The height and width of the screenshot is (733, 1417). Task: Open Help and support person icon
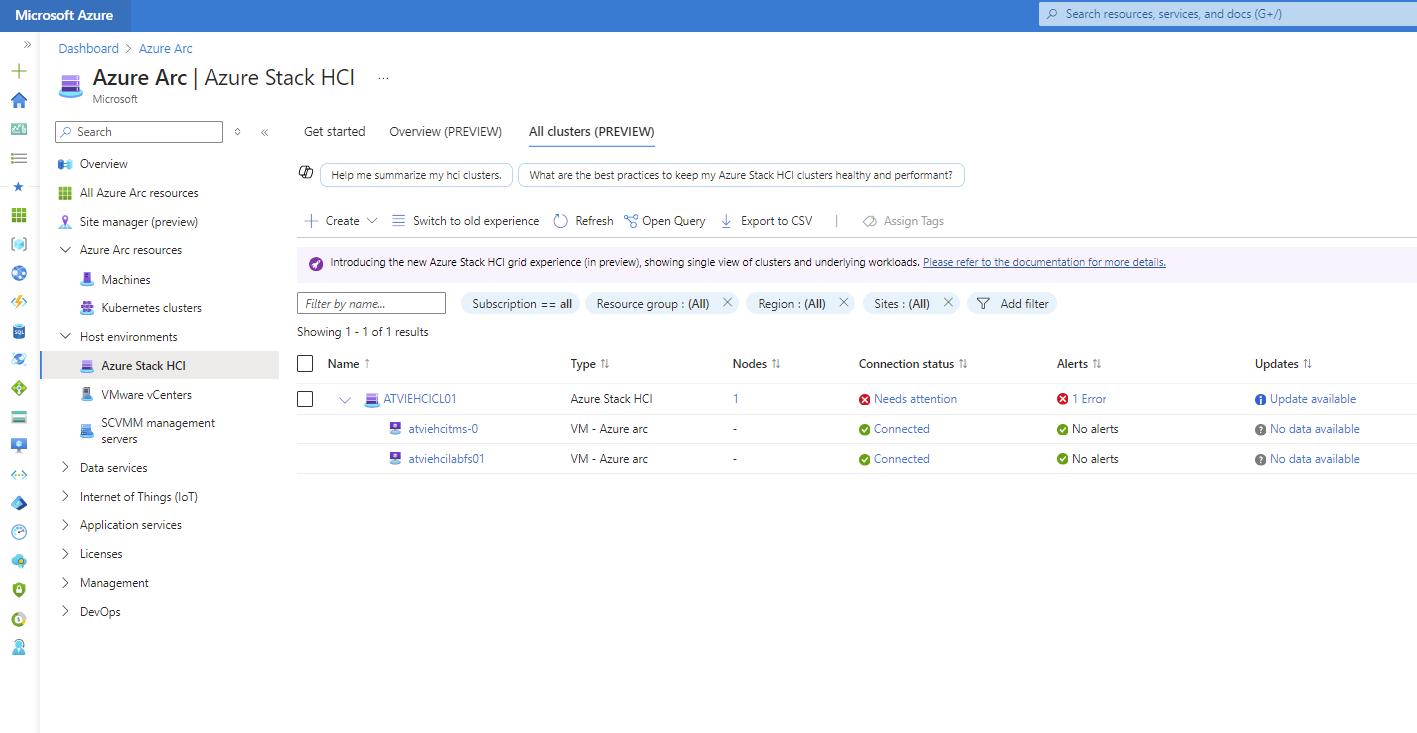(x=19, y=648)
